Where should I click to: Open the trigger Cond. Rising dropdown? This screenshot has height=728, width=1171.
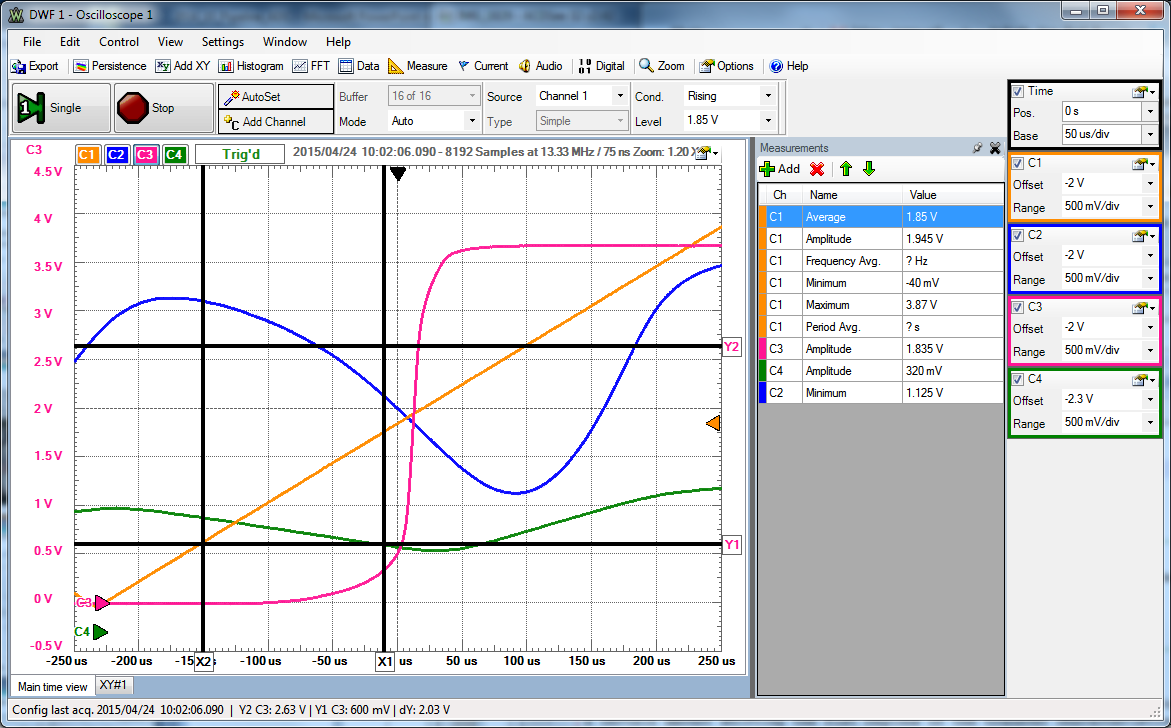click(x=768, y=96)
